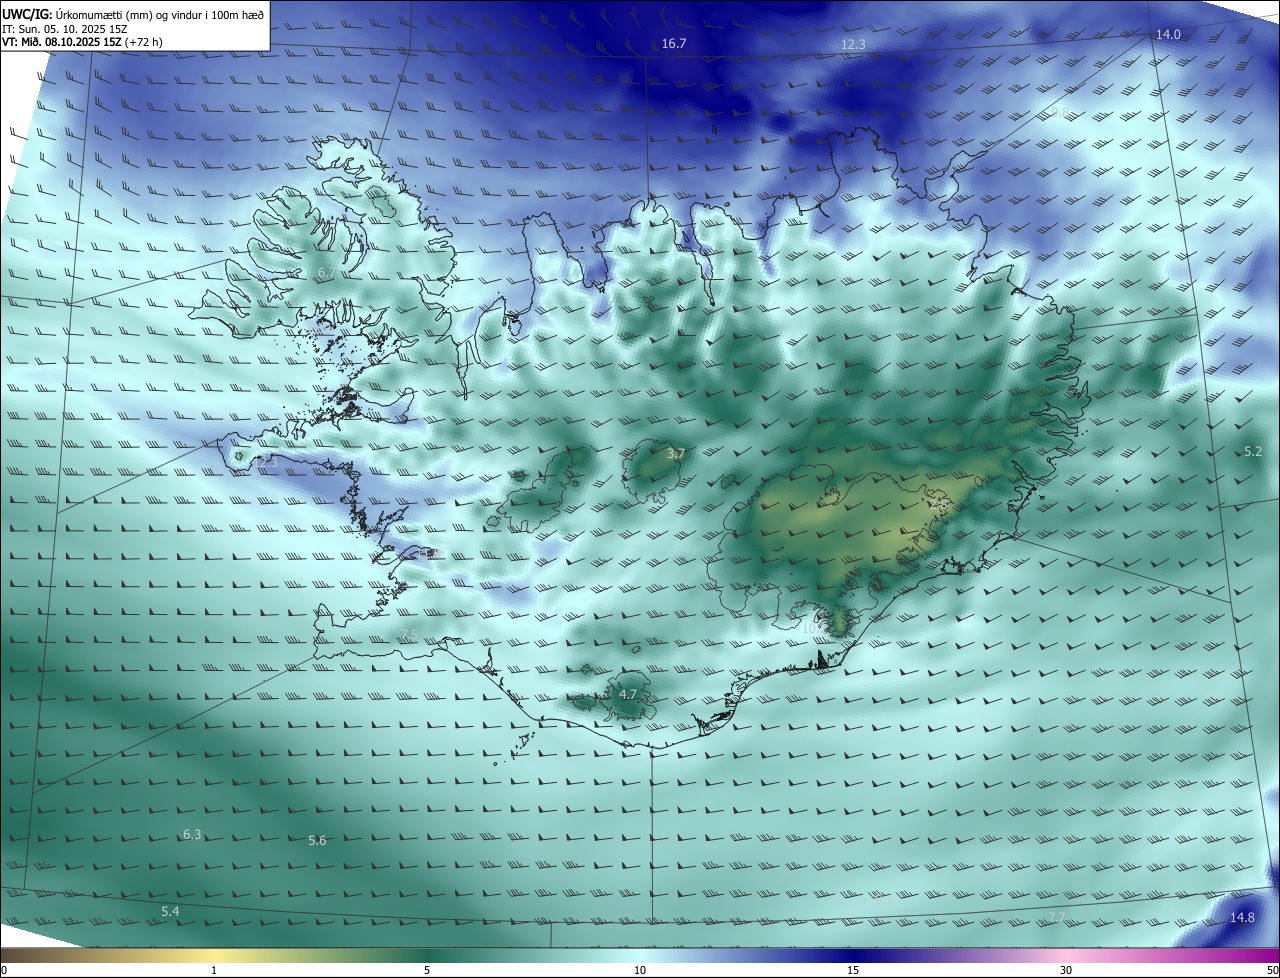Screen dimensions: 1280x978
Task: Click the colorbar tick label 5
Action: [427, 970]
